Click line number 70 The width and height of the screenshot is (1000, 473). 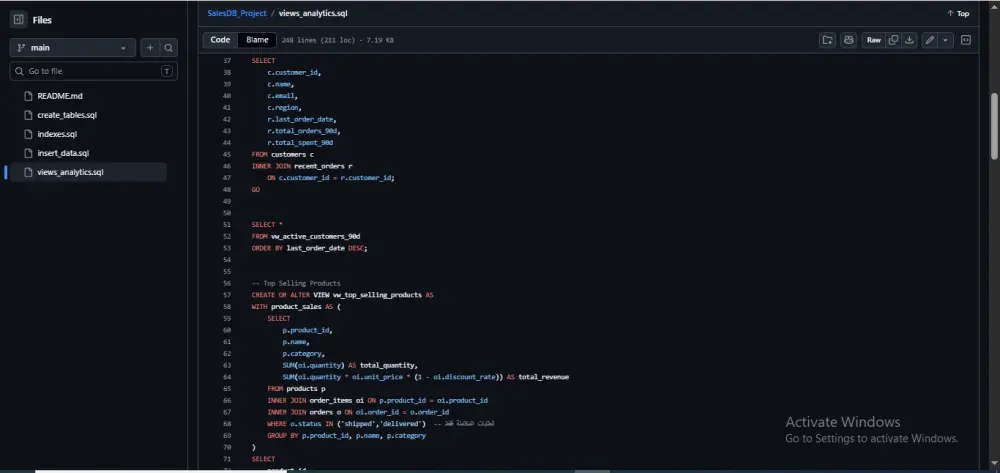227,448
